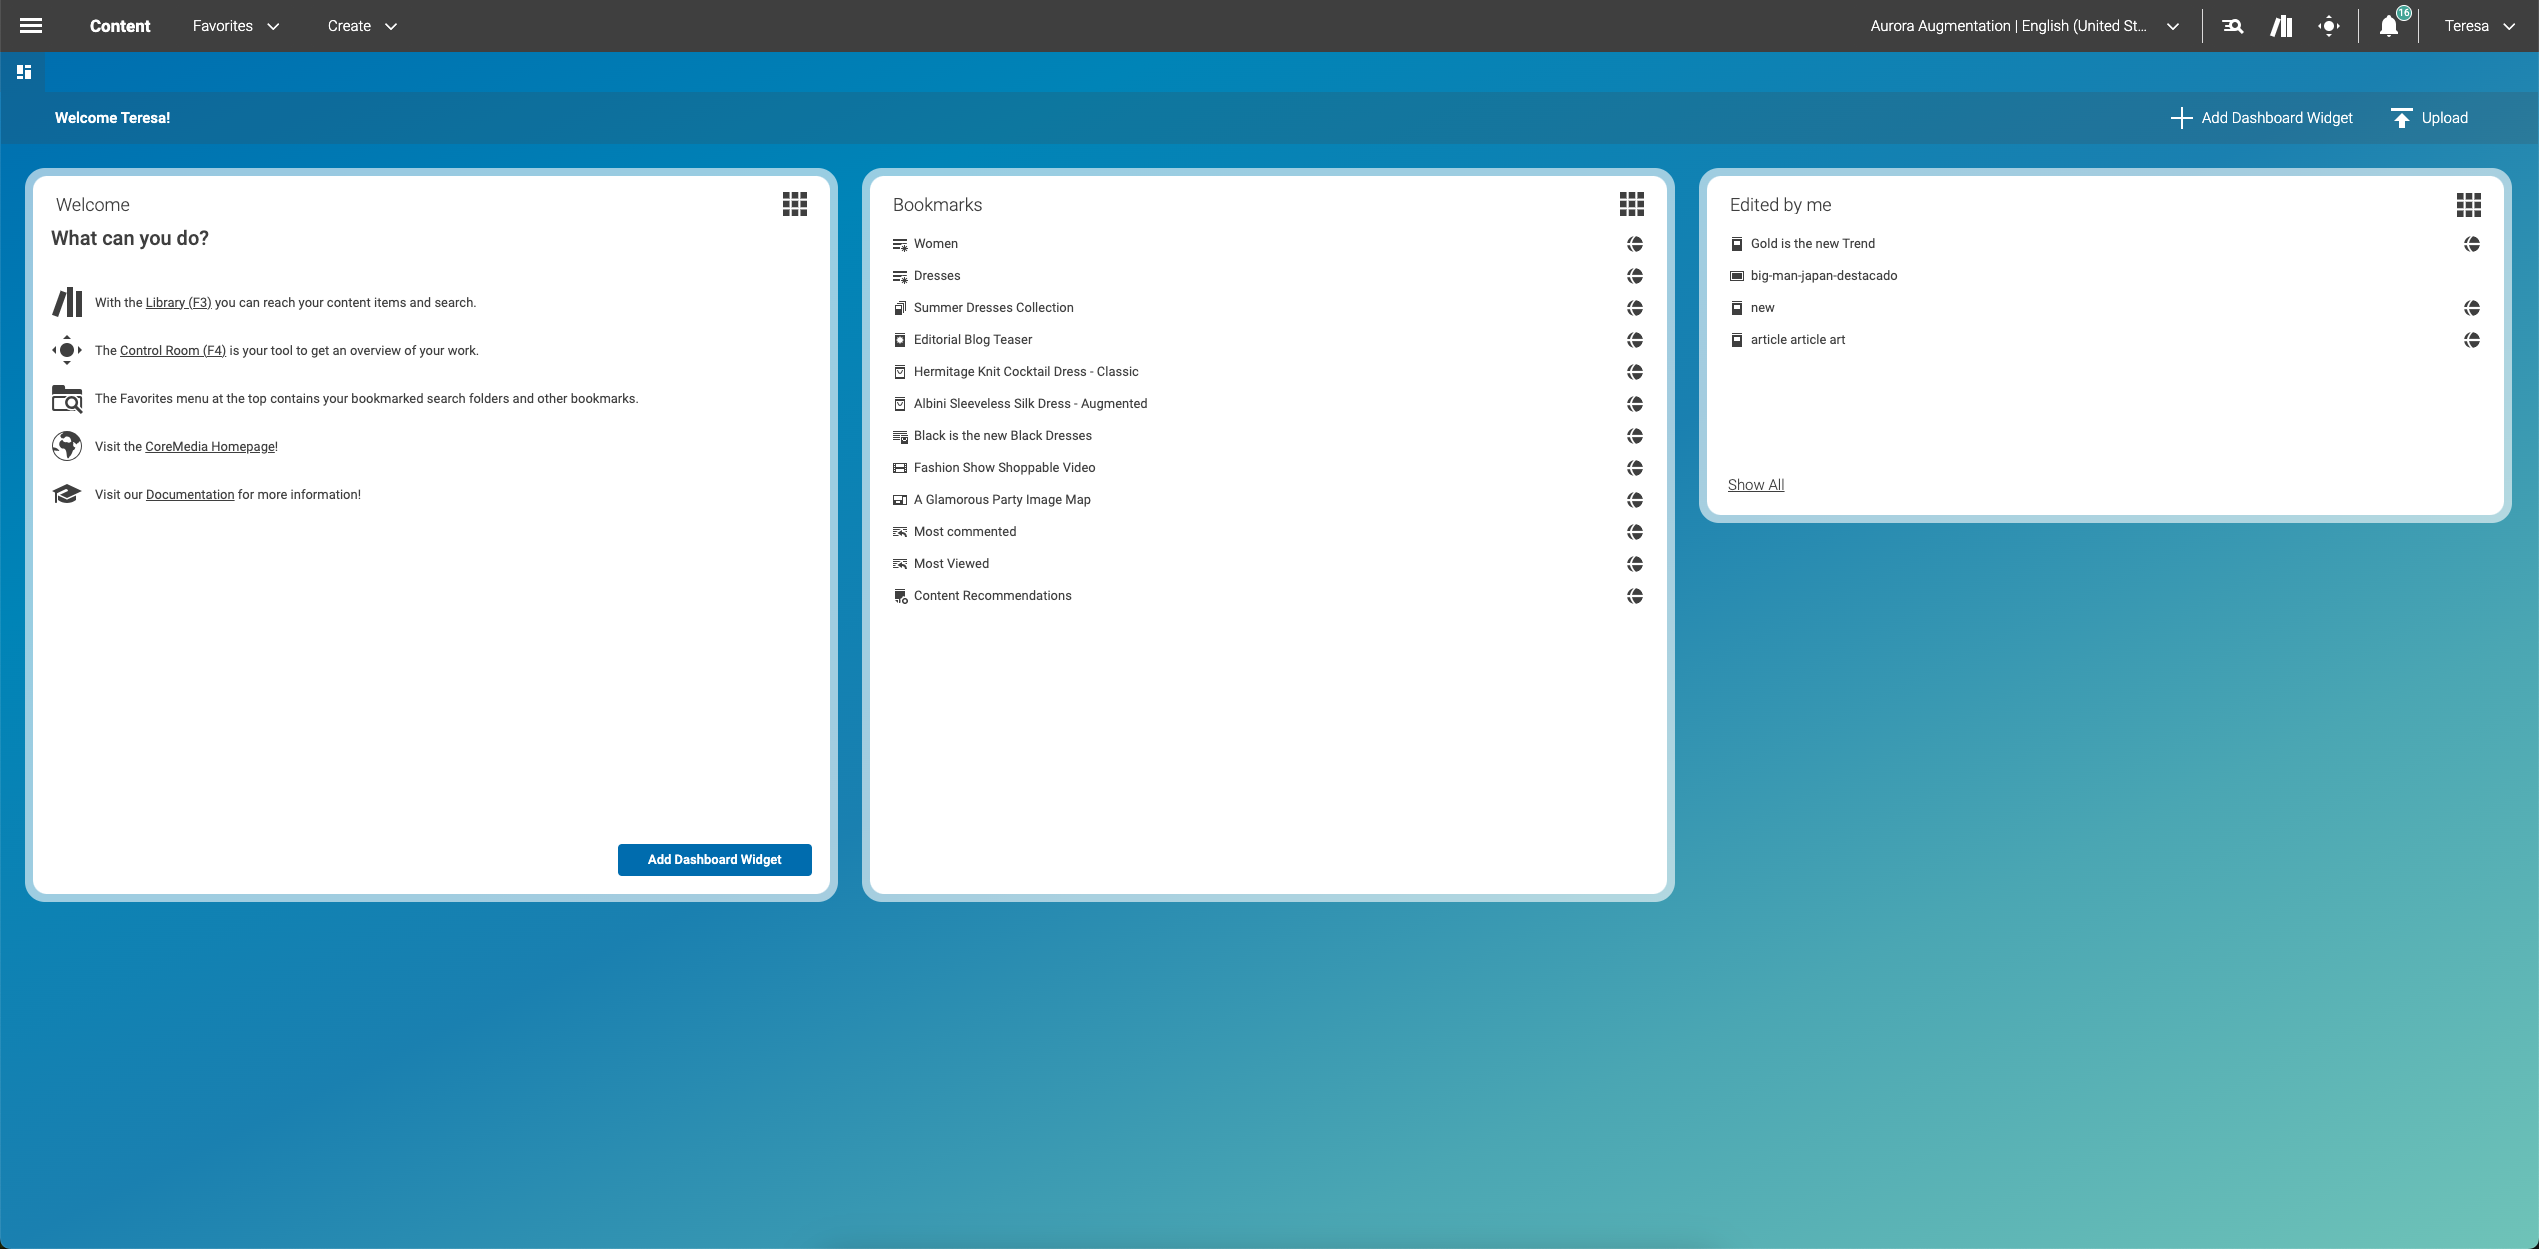The height and width of the screenshot is (1249, 2539).
Task: Click the Show All link
Action: tap(1755, 485)
